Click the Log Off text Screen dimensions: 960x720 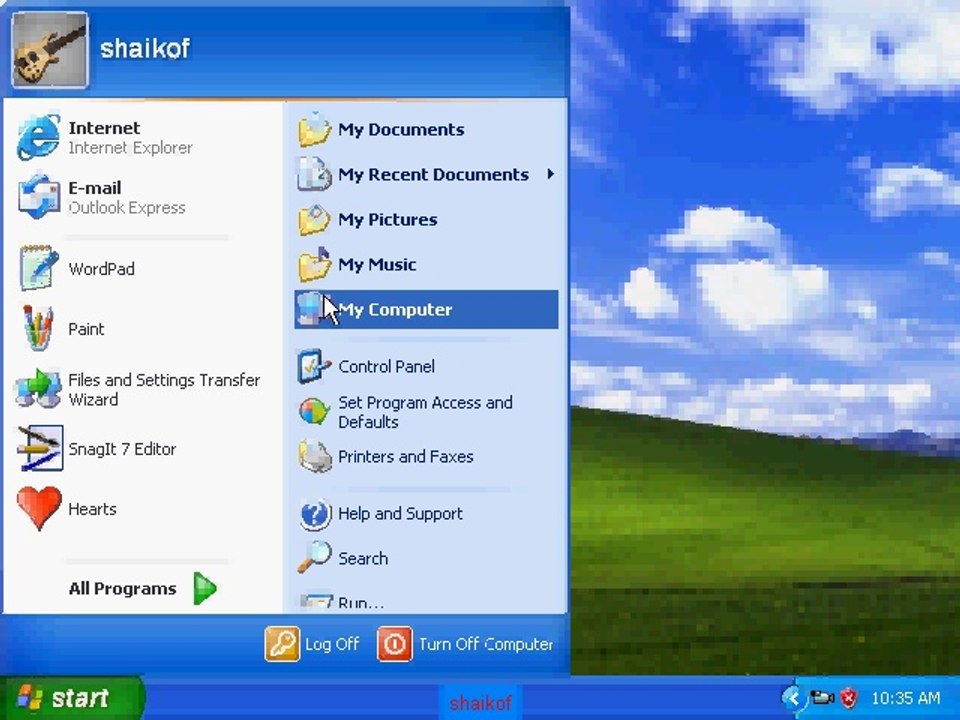point(332,644)
